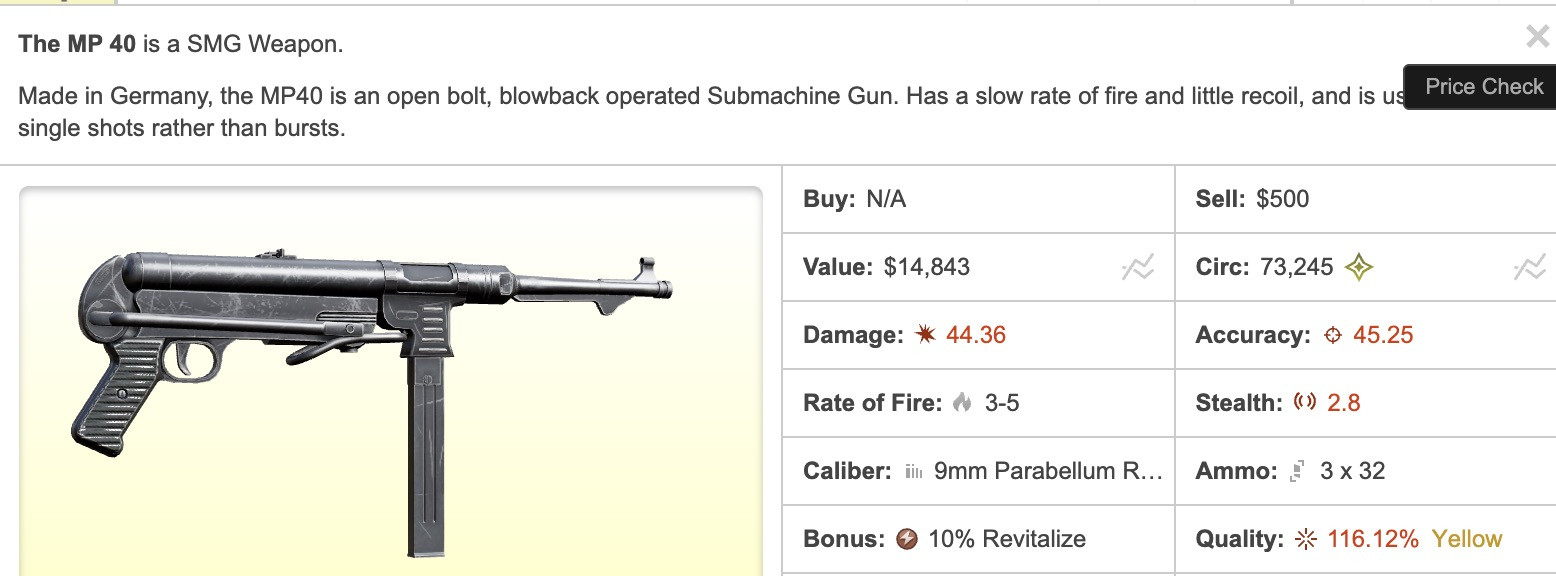
Task: Click the Stealth sound wave icon
Action: pos(1304,403)
